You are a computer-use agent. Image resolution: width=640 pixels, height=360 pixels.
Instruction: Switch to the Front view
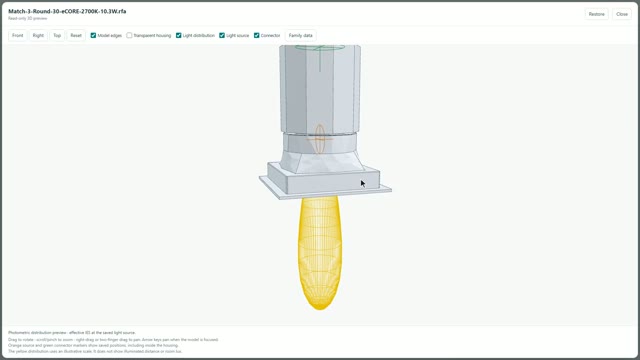[18, 36]
